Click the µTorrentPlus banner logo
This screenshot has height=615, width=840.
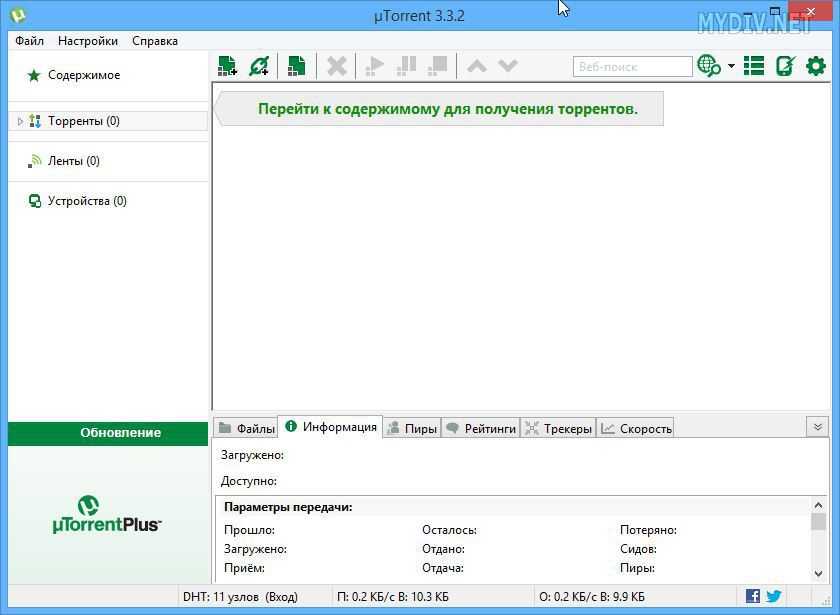click(107, 515)
